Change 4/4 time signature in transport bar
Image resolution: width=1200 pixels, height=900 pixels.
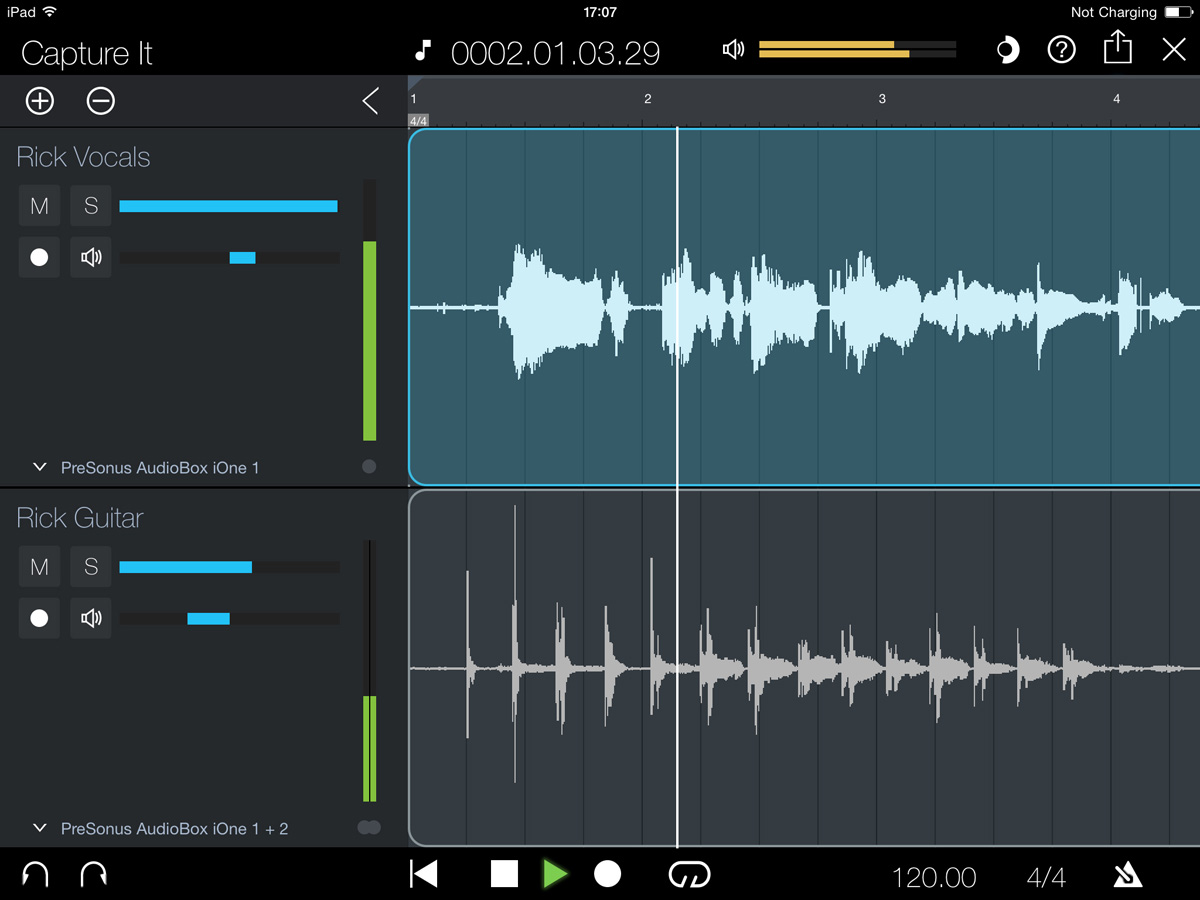(1046, 877)
